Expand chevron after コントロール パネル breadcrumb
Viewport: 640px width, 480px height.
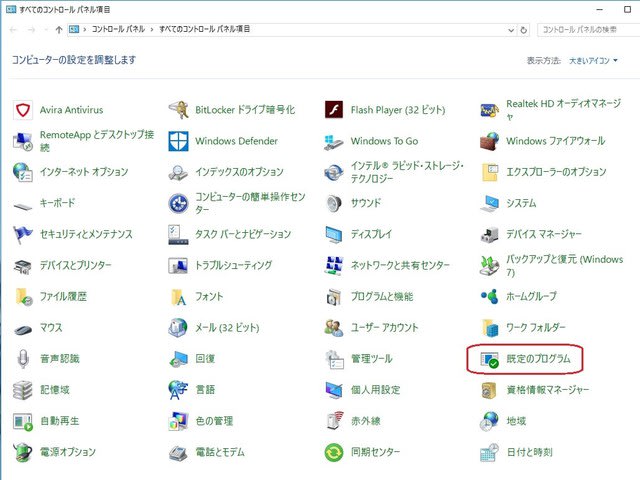tap(152, 29)
